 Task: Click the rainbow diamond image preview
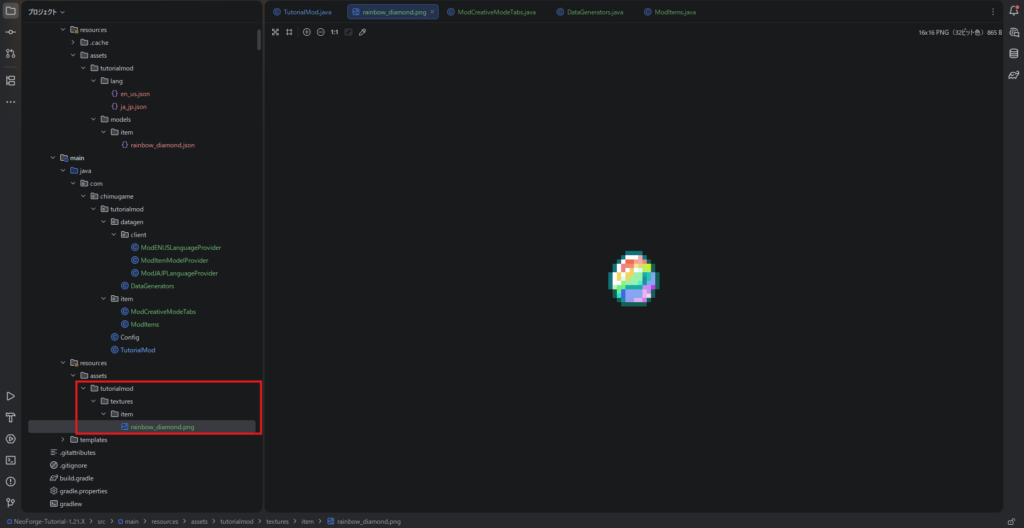pos(633,278)
